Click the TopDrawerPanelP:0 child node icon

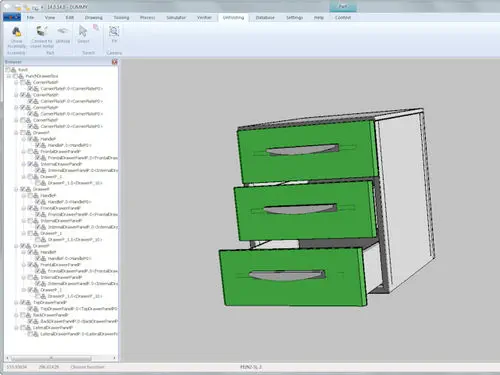tap(36, 309)
